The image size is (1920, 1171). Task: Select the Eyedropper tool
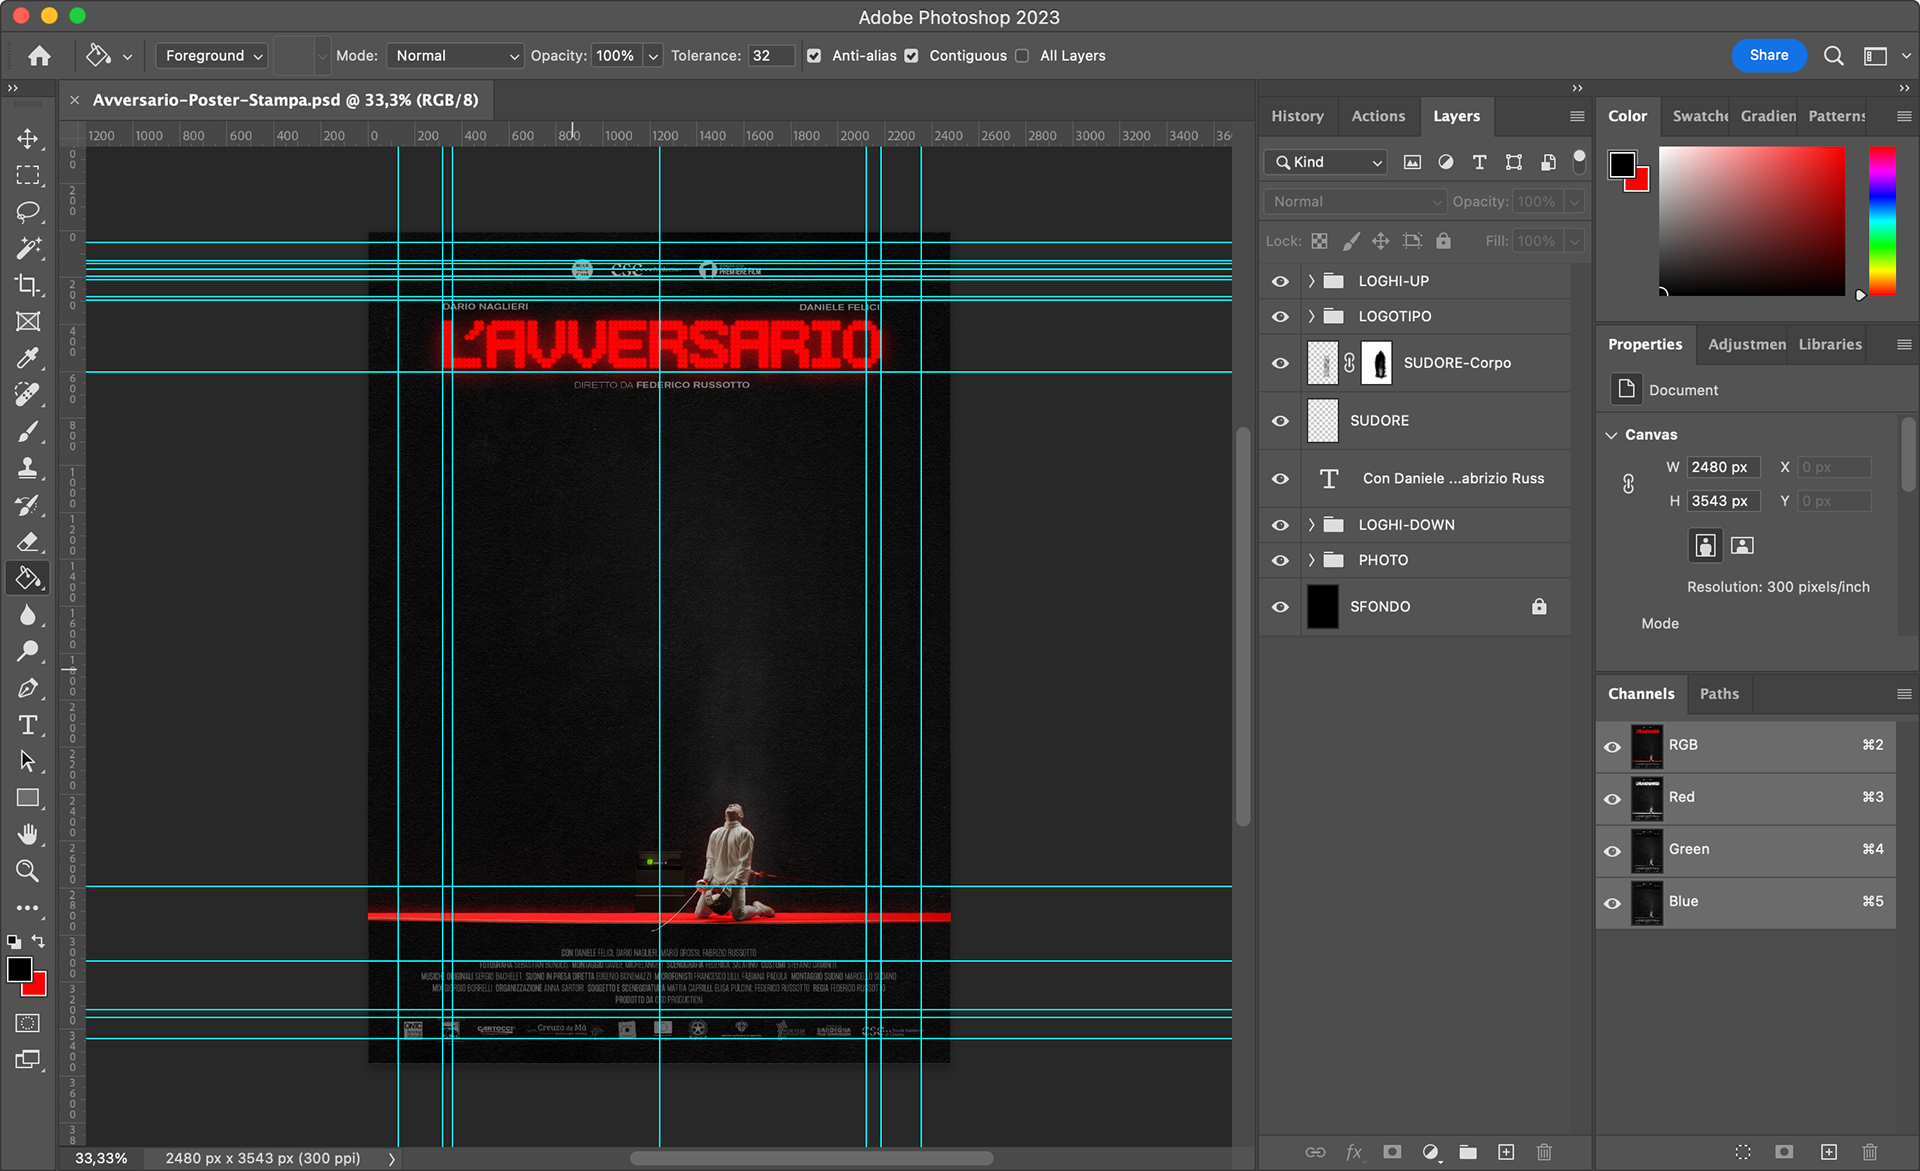[x=28, y=358]
